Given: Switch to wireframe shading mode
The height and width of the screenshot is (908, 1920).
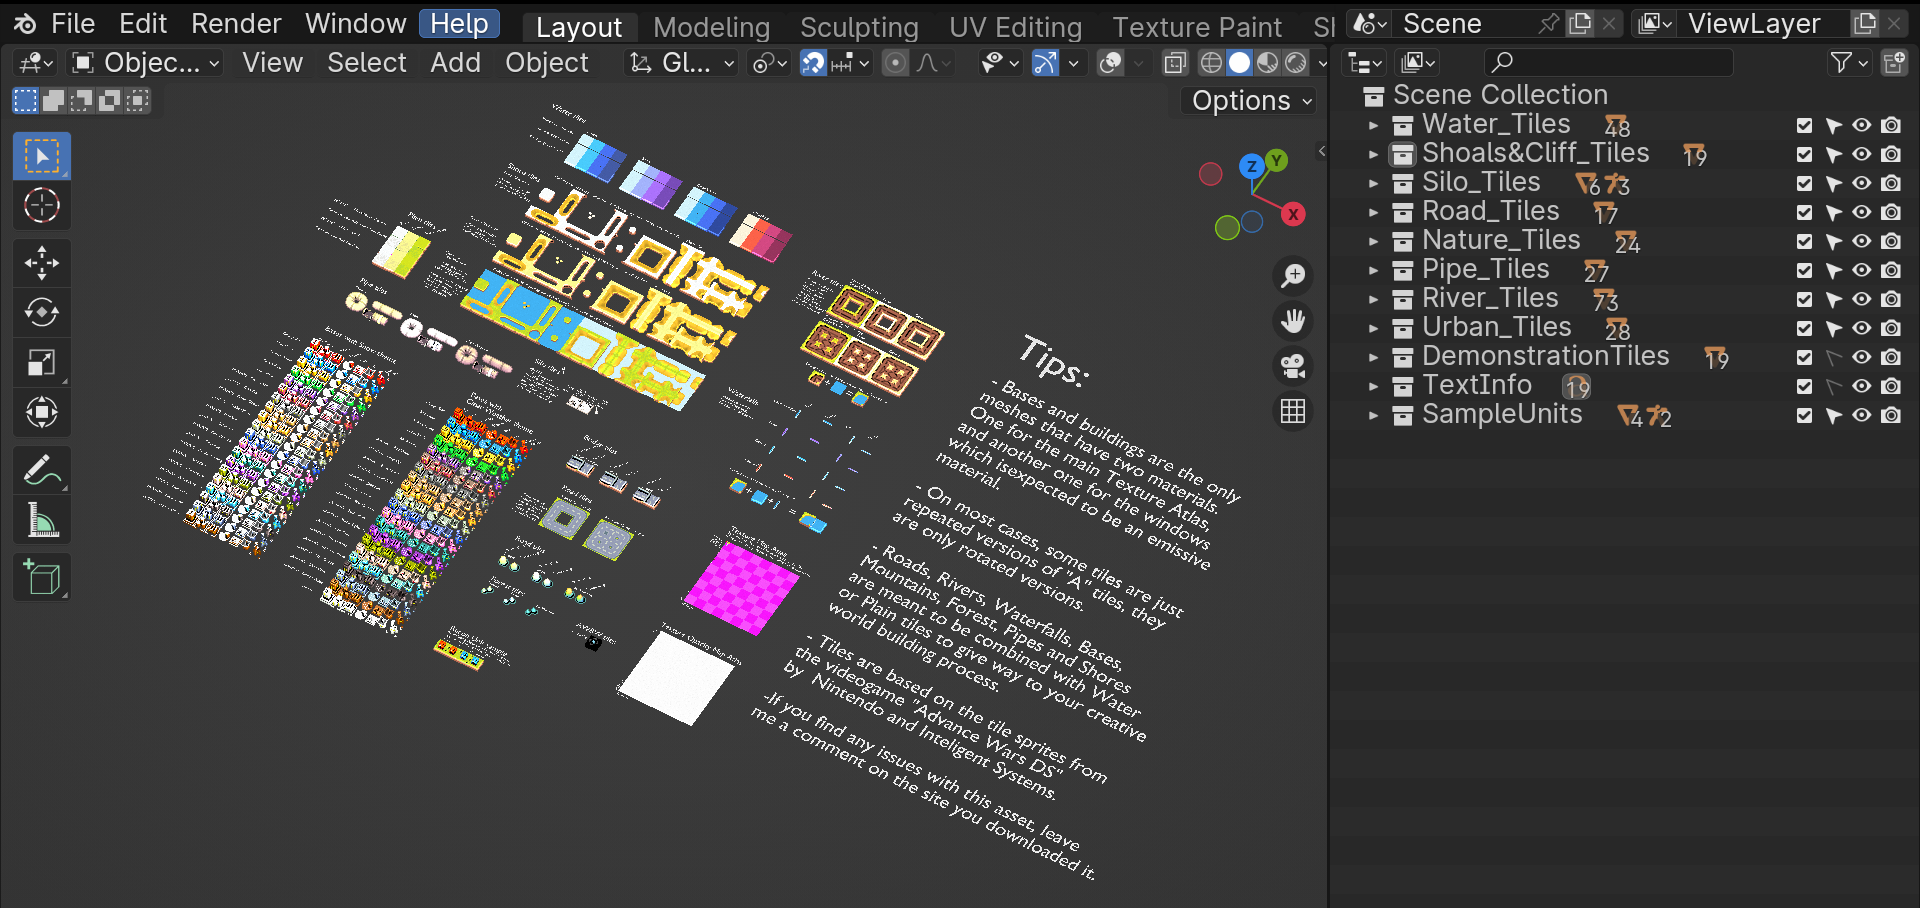Looking at the screenshot, I should pos(1211,63).
